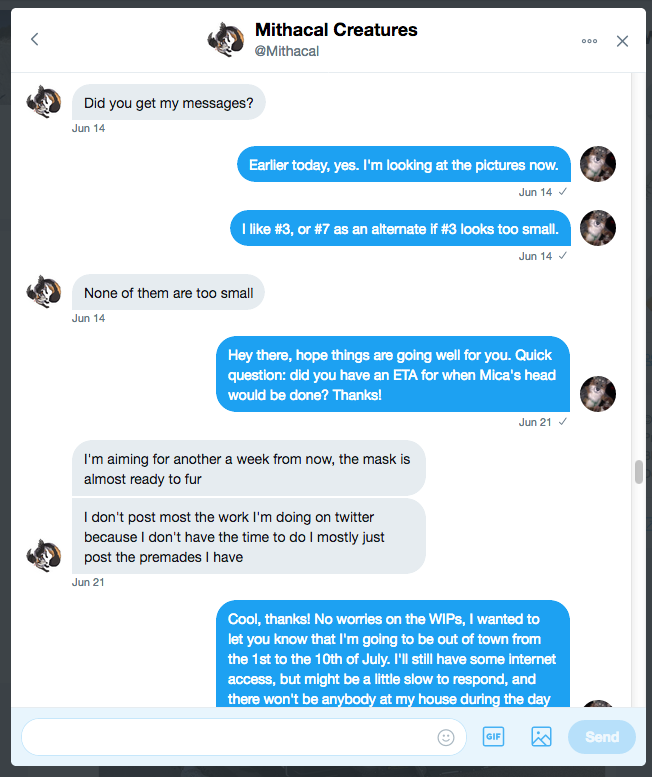This screenshot has height=777, width=652.
Task: Close the direct message dialog
Action: click(622, 41)
